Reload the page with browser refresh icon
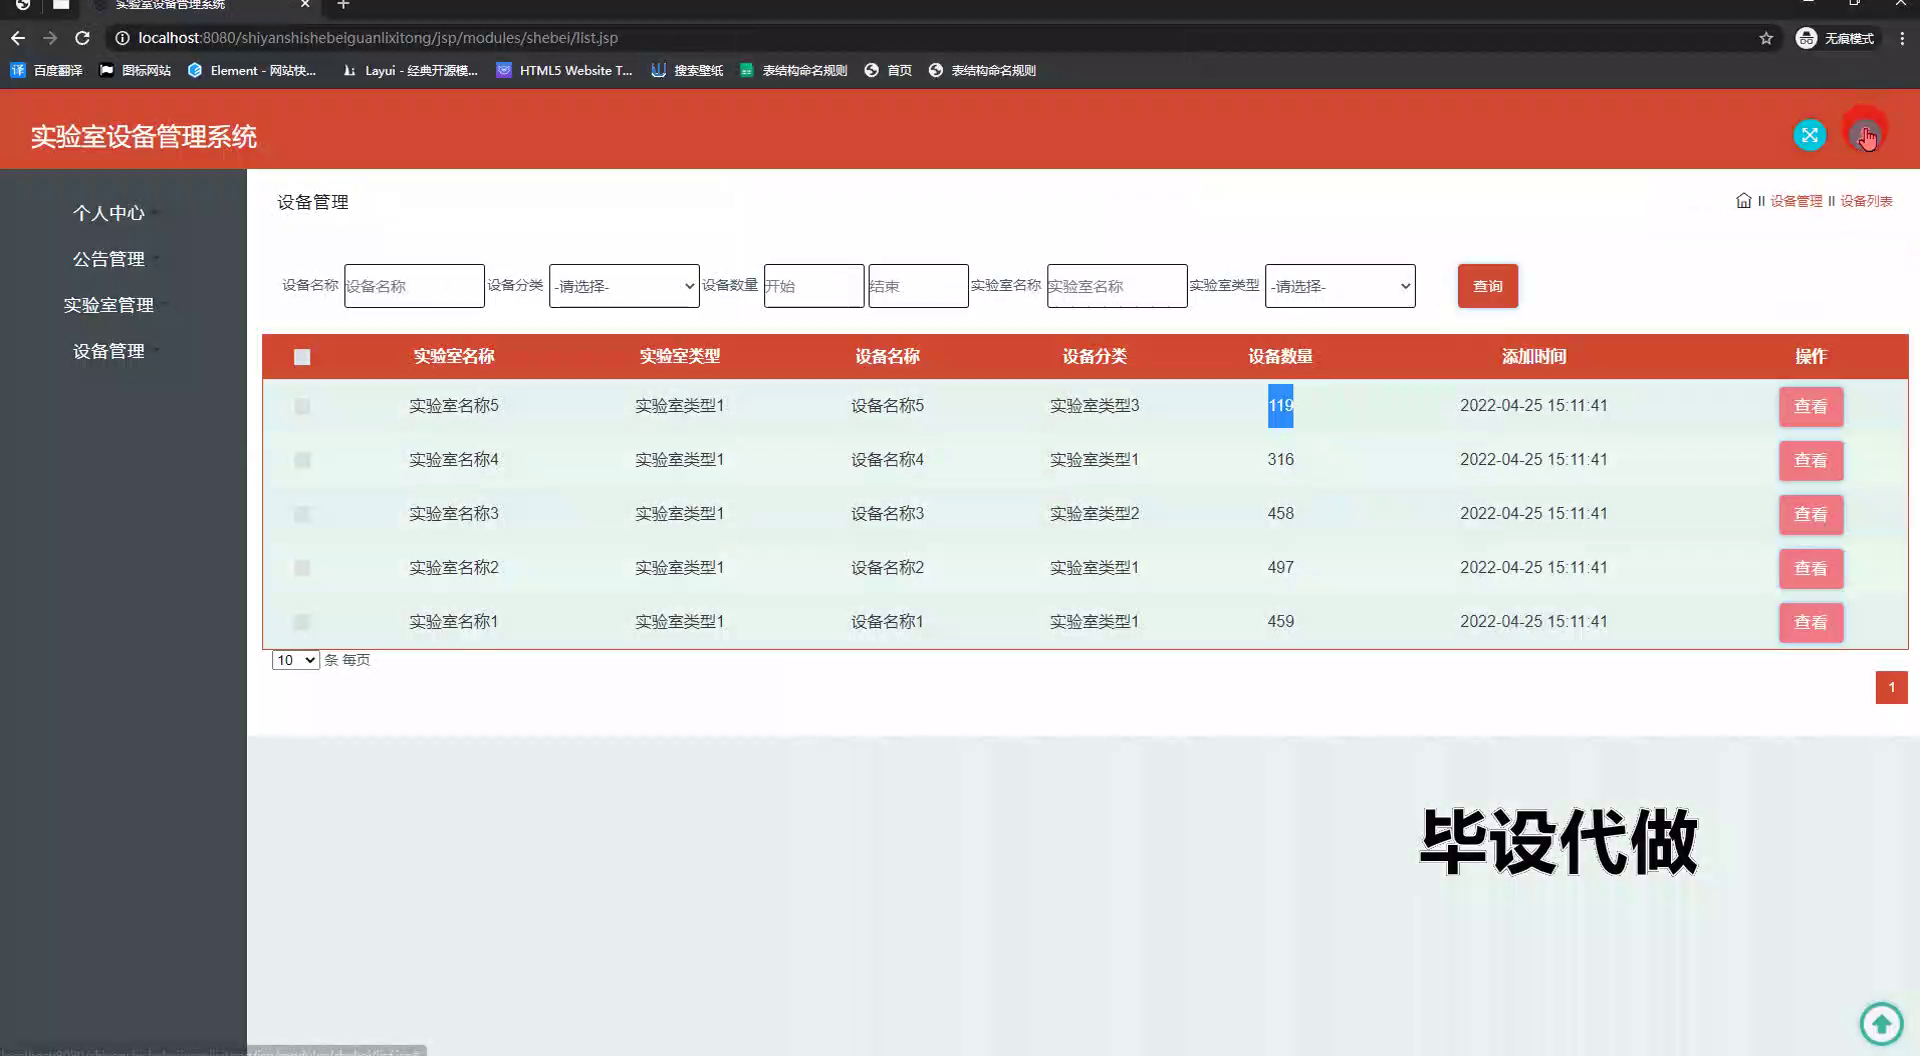 pos(83,38)
